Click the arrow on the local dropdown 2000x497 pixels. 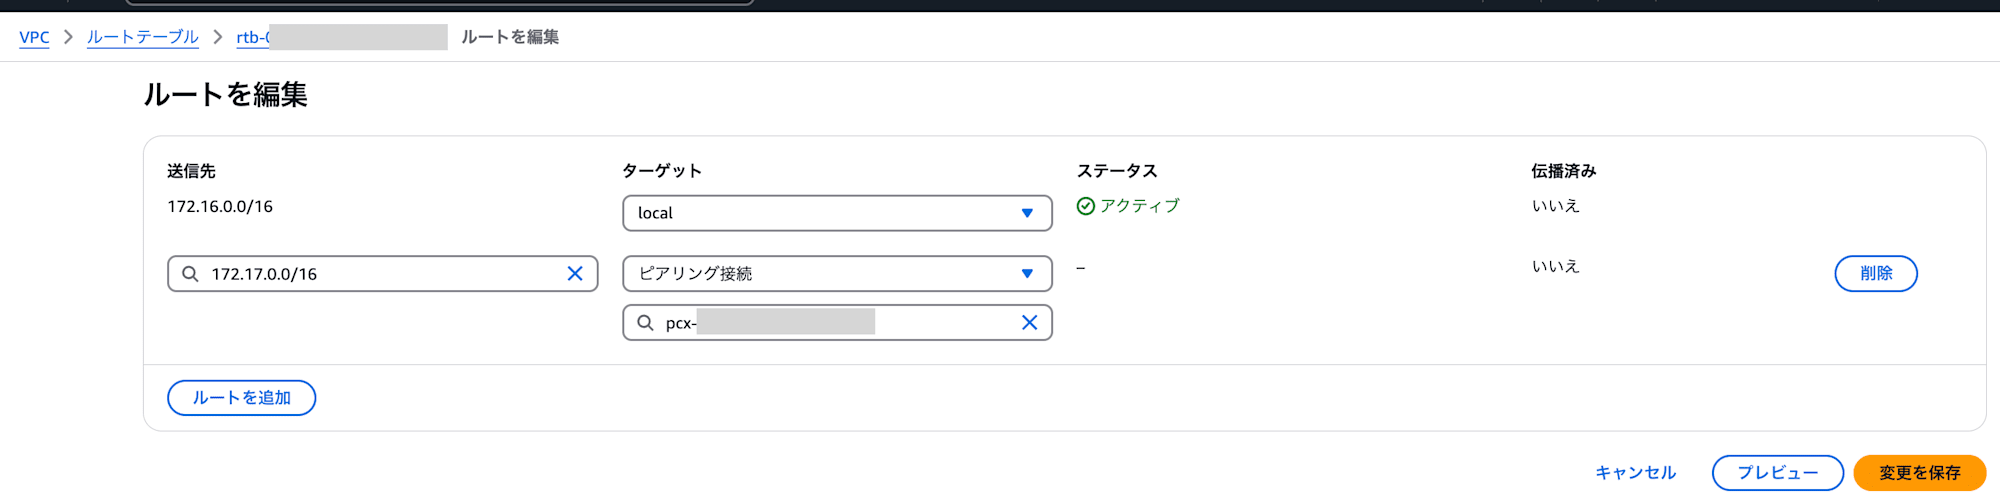point(1027,213)
